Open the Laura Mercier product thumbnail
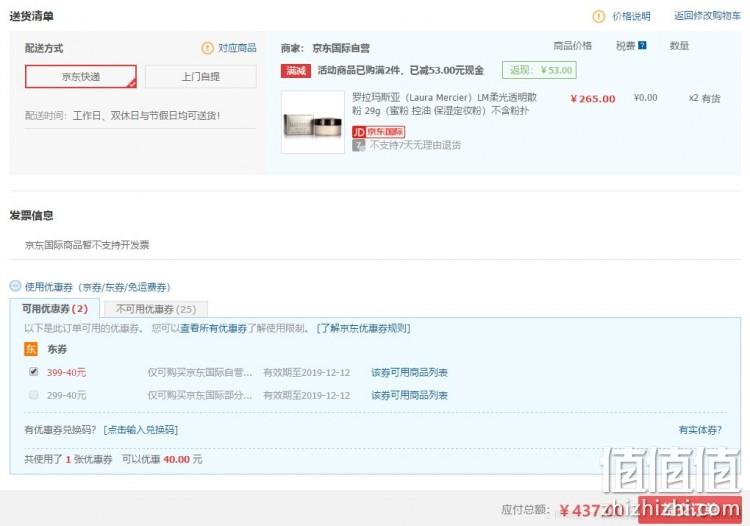750x526 pixels. (313, 122)
